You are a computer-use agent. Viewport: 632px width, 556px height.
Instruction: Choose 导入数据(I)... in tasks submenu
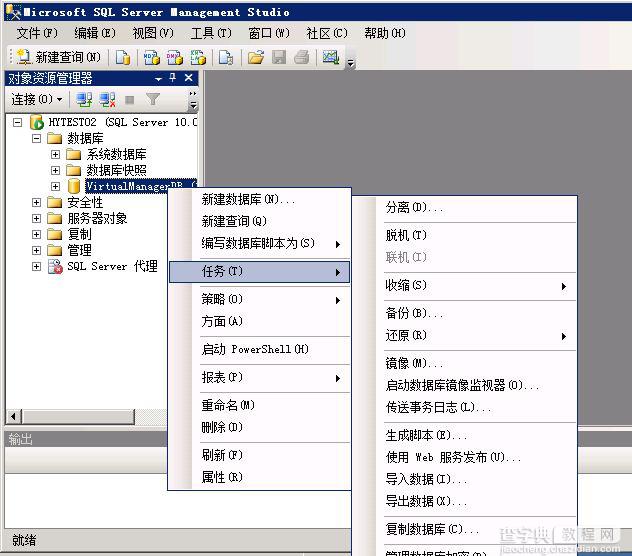point(465,479)
